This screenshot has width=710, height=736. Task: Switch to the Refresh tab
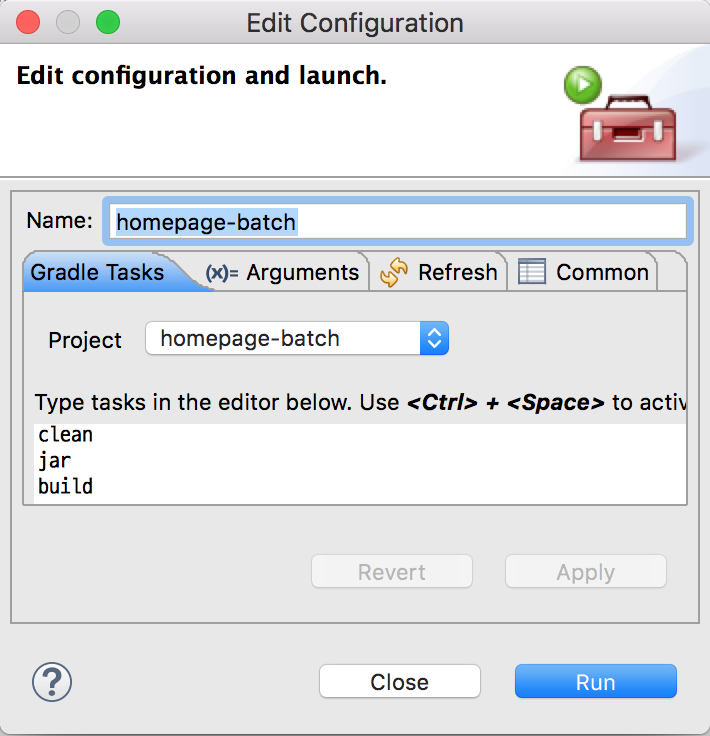(439, 272)
